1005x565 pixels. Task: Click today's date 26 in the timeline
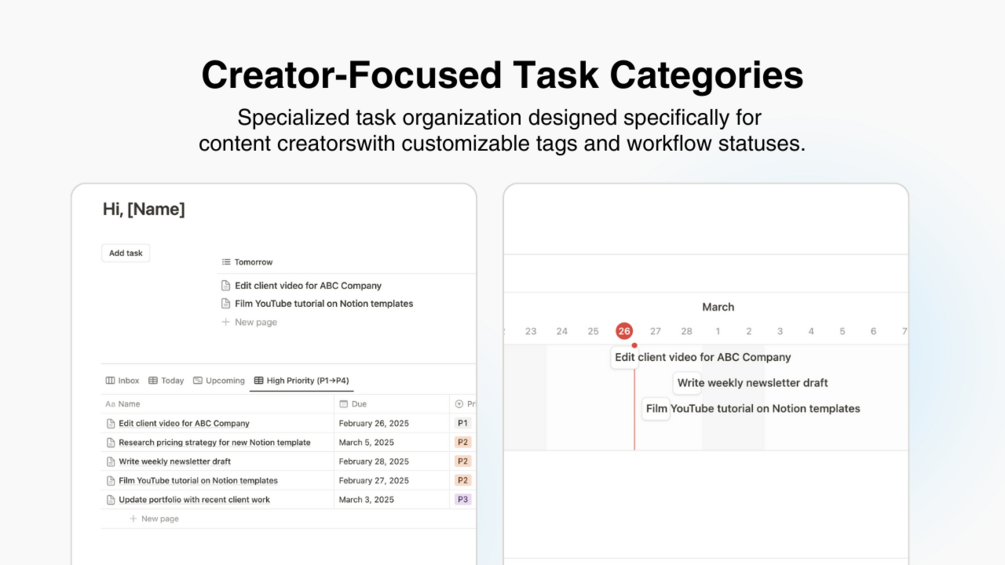[x=624, y=331]
